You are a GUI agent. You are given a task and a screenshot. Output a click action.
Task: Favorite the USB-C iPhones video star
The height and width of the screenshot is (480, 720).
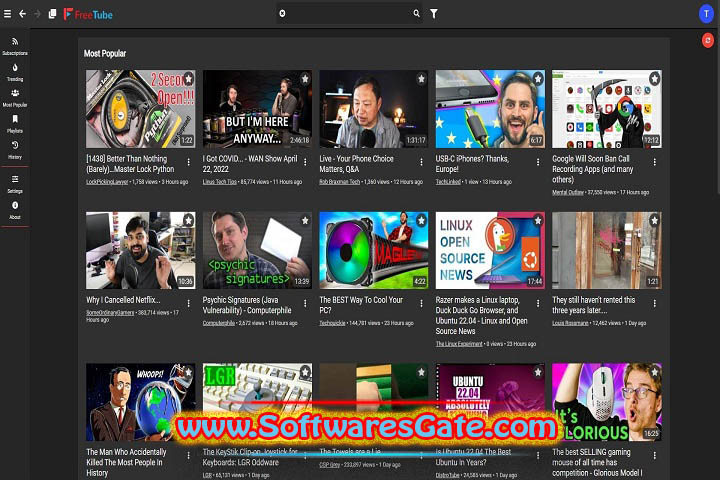tap(538, 79)
